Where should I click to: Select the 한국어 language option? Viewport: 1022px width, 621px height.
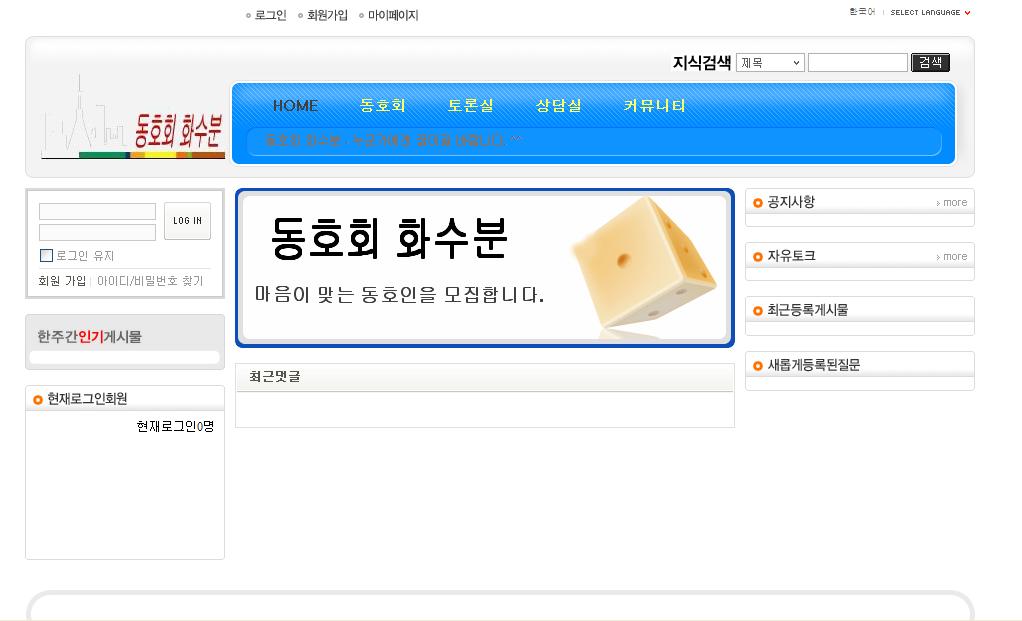pyautogui.click(x=862, y=12)
